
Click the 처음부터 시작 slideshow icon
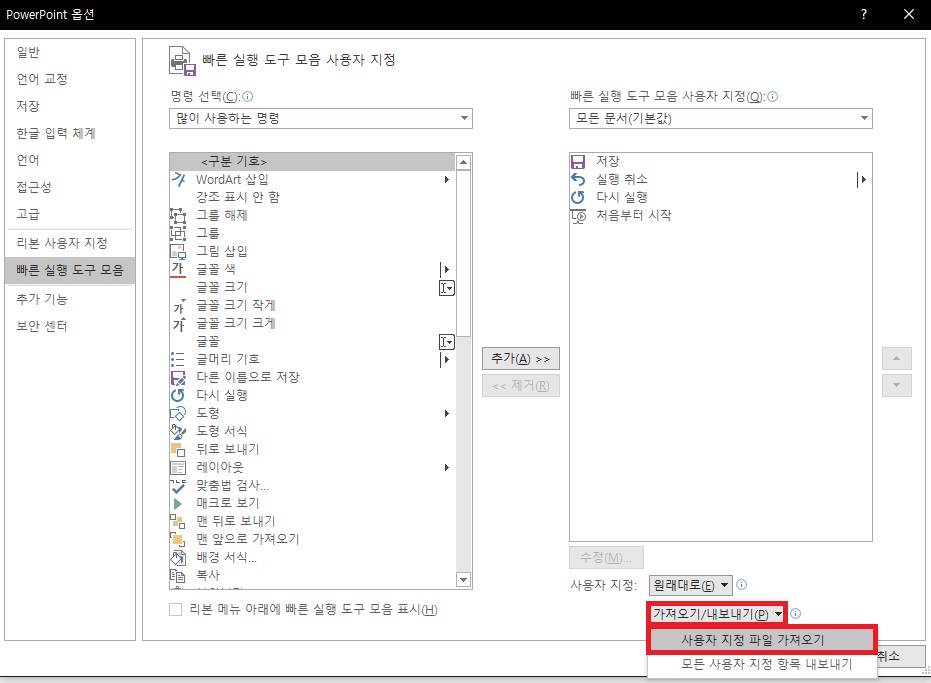point(578,216)
